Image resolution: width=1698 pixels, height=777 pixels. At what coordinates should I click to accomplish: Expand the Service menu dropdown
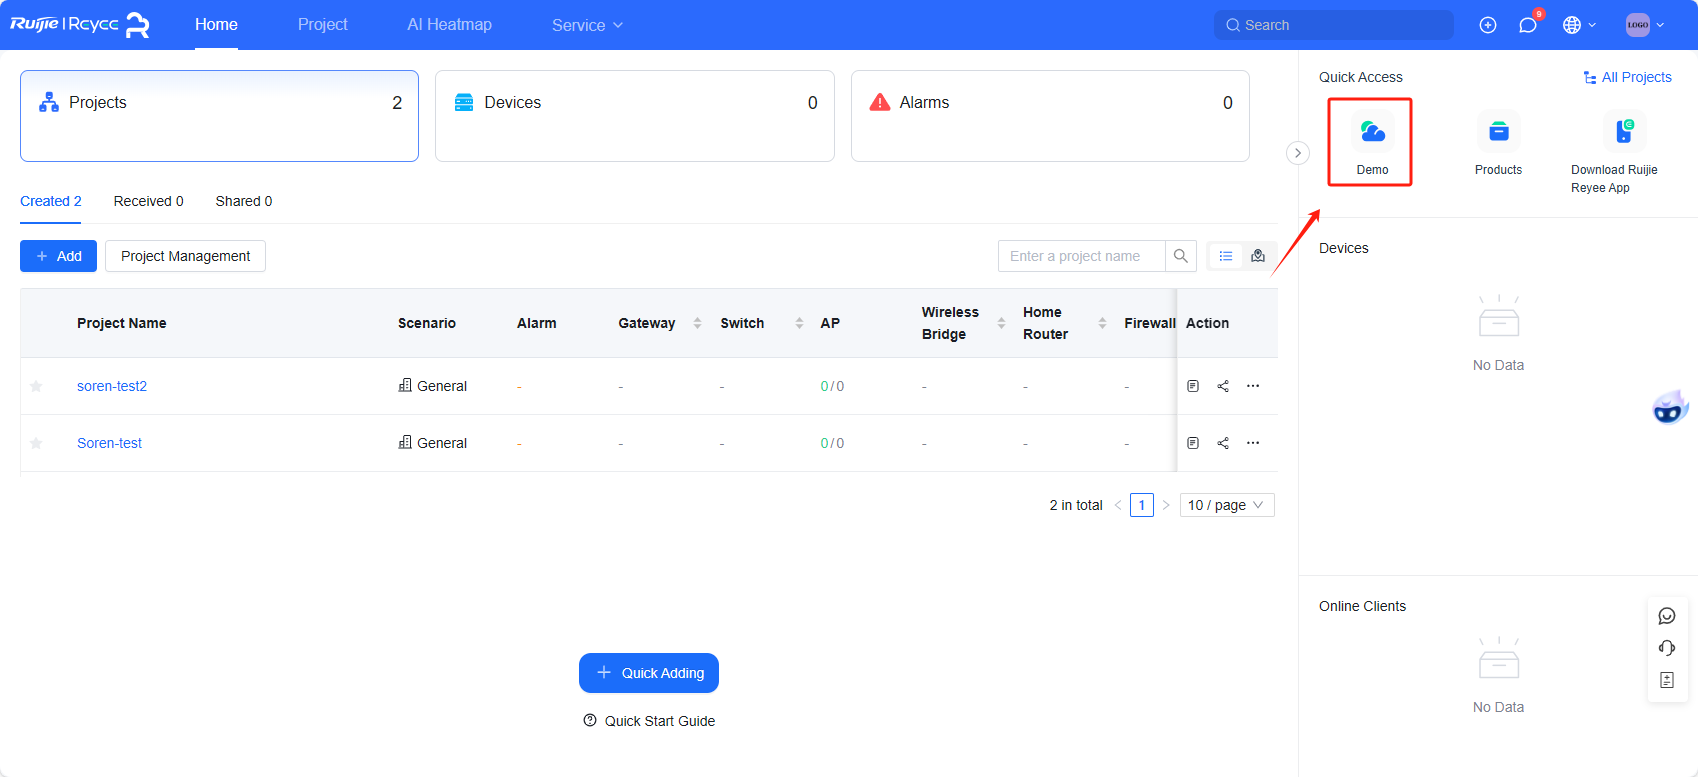coord(587,25)
